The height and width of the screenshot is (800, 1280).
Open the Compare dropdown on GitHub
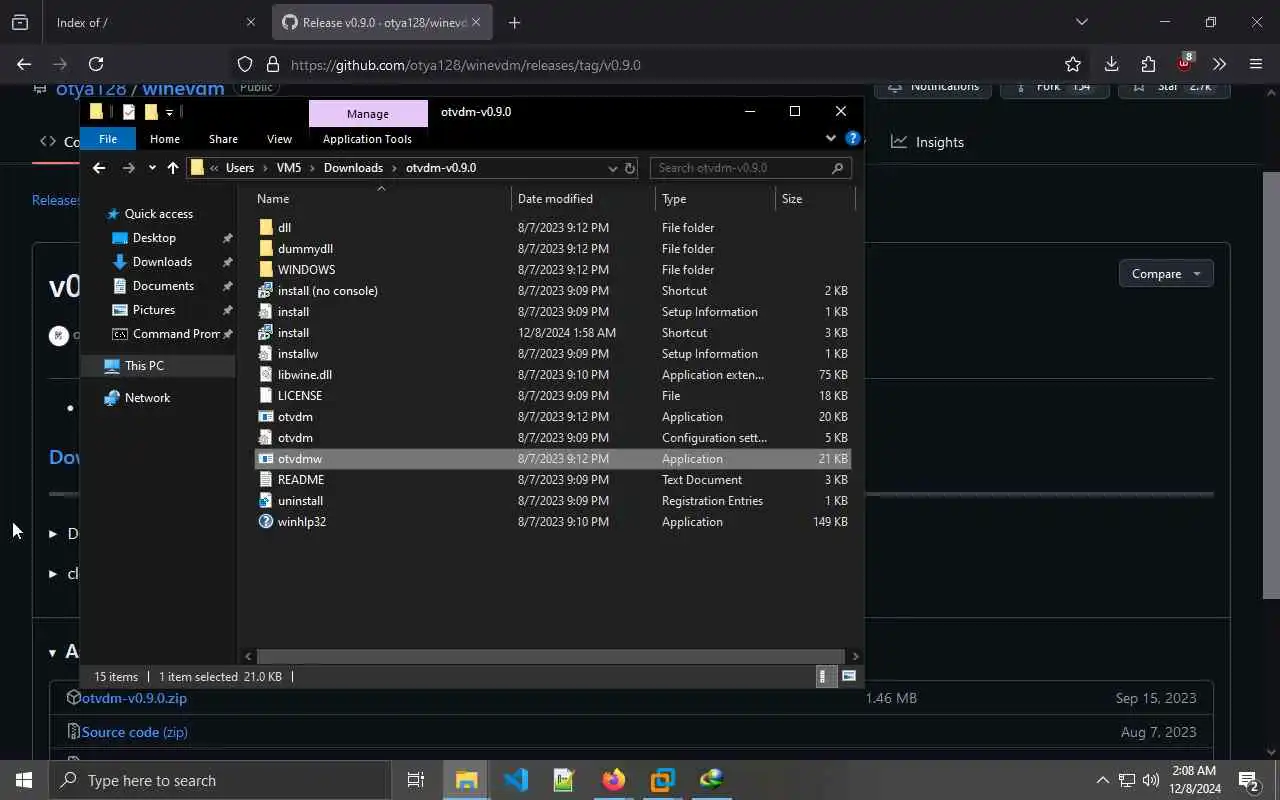[1166, 274]
